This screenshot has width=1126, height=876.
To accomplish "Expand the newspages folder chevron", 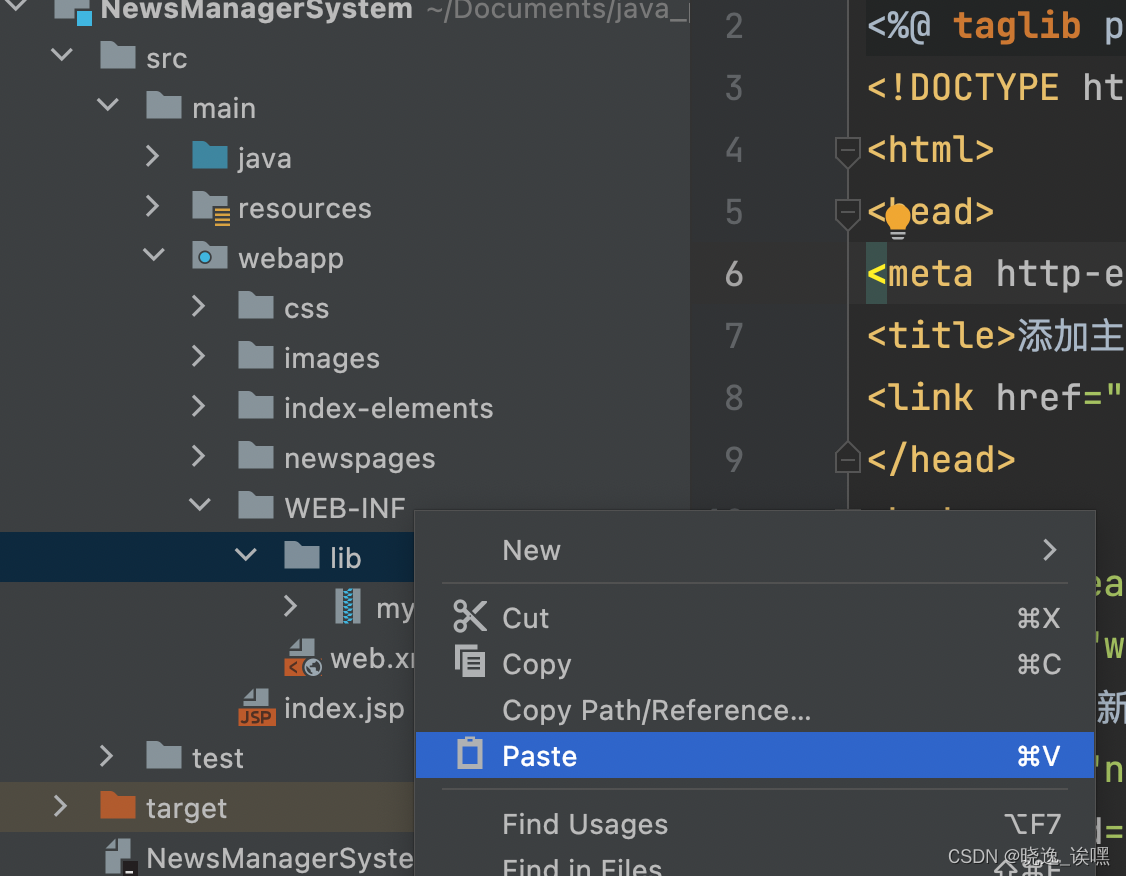I will point(199,455).
